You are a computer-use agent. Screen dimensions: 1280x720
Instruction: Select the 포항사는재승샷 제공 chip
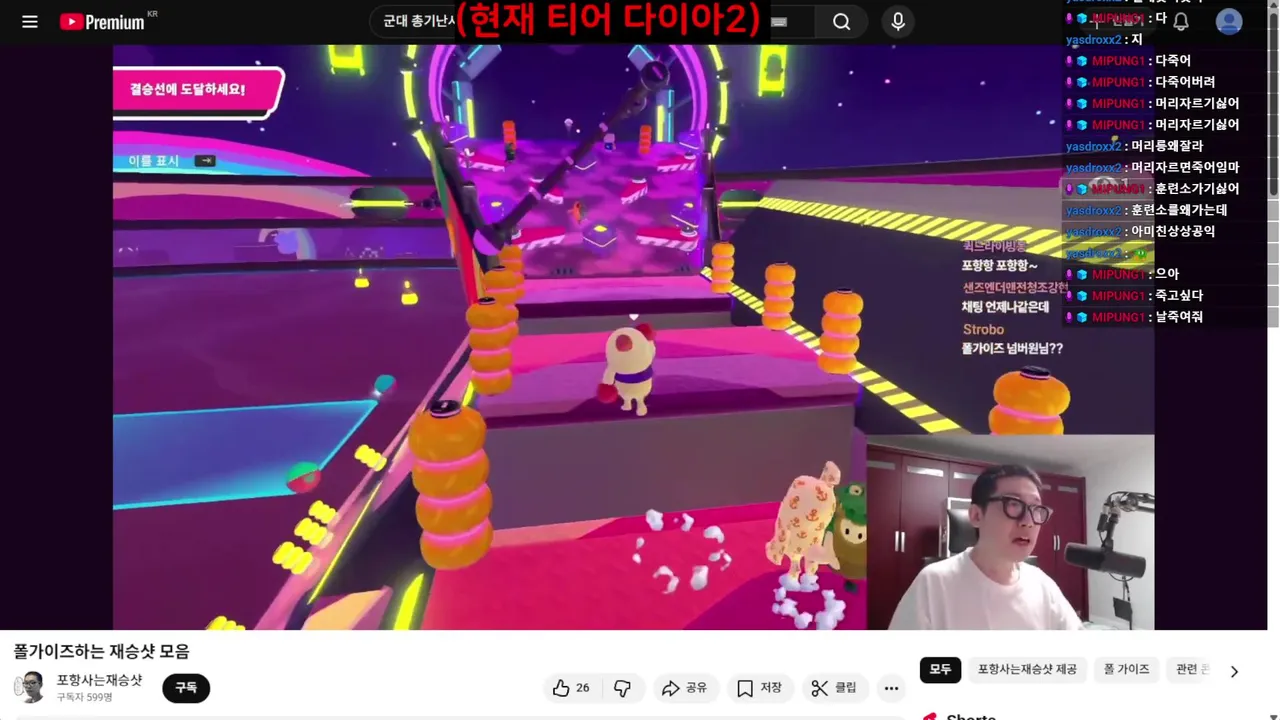click(x=1027, y=669)
